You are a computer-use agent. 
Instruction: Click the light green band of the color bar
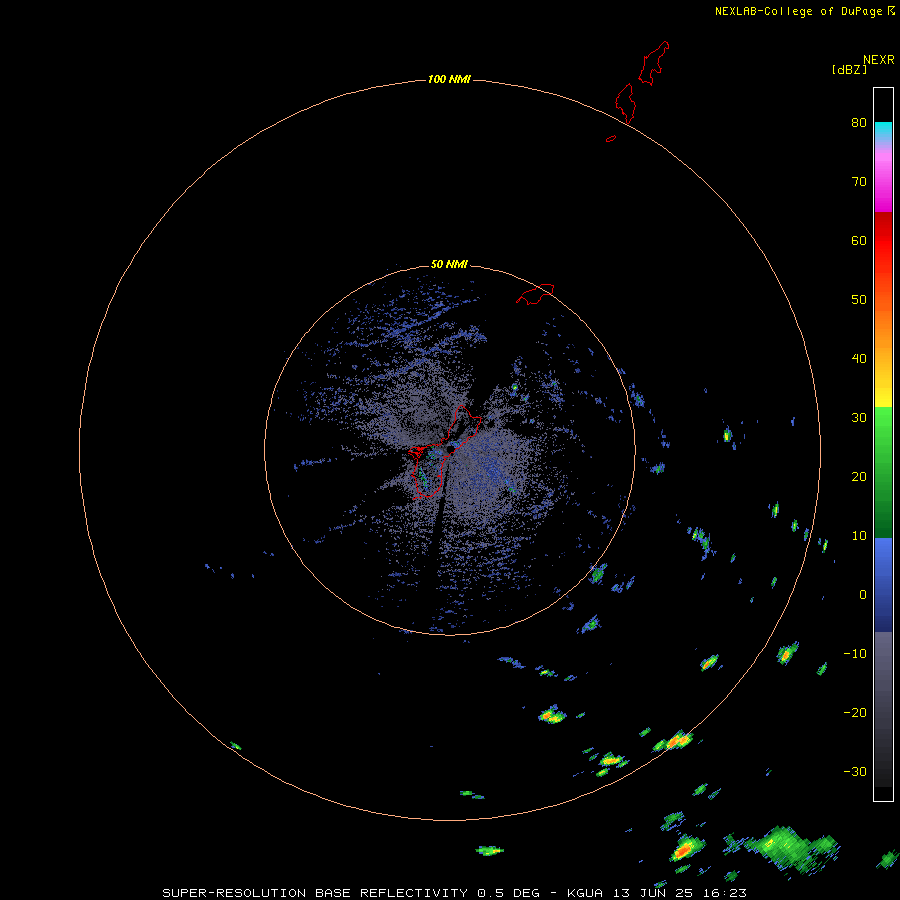(883, 430)
